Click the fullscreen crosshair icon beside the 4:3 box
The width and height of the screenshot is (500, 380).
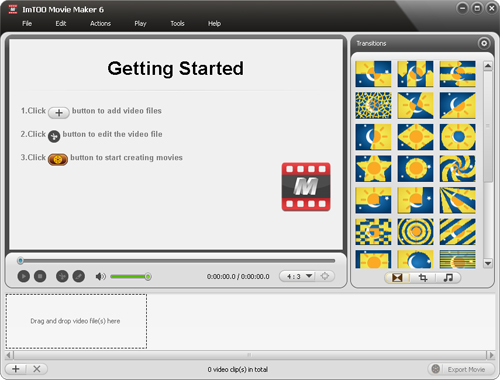325,276
